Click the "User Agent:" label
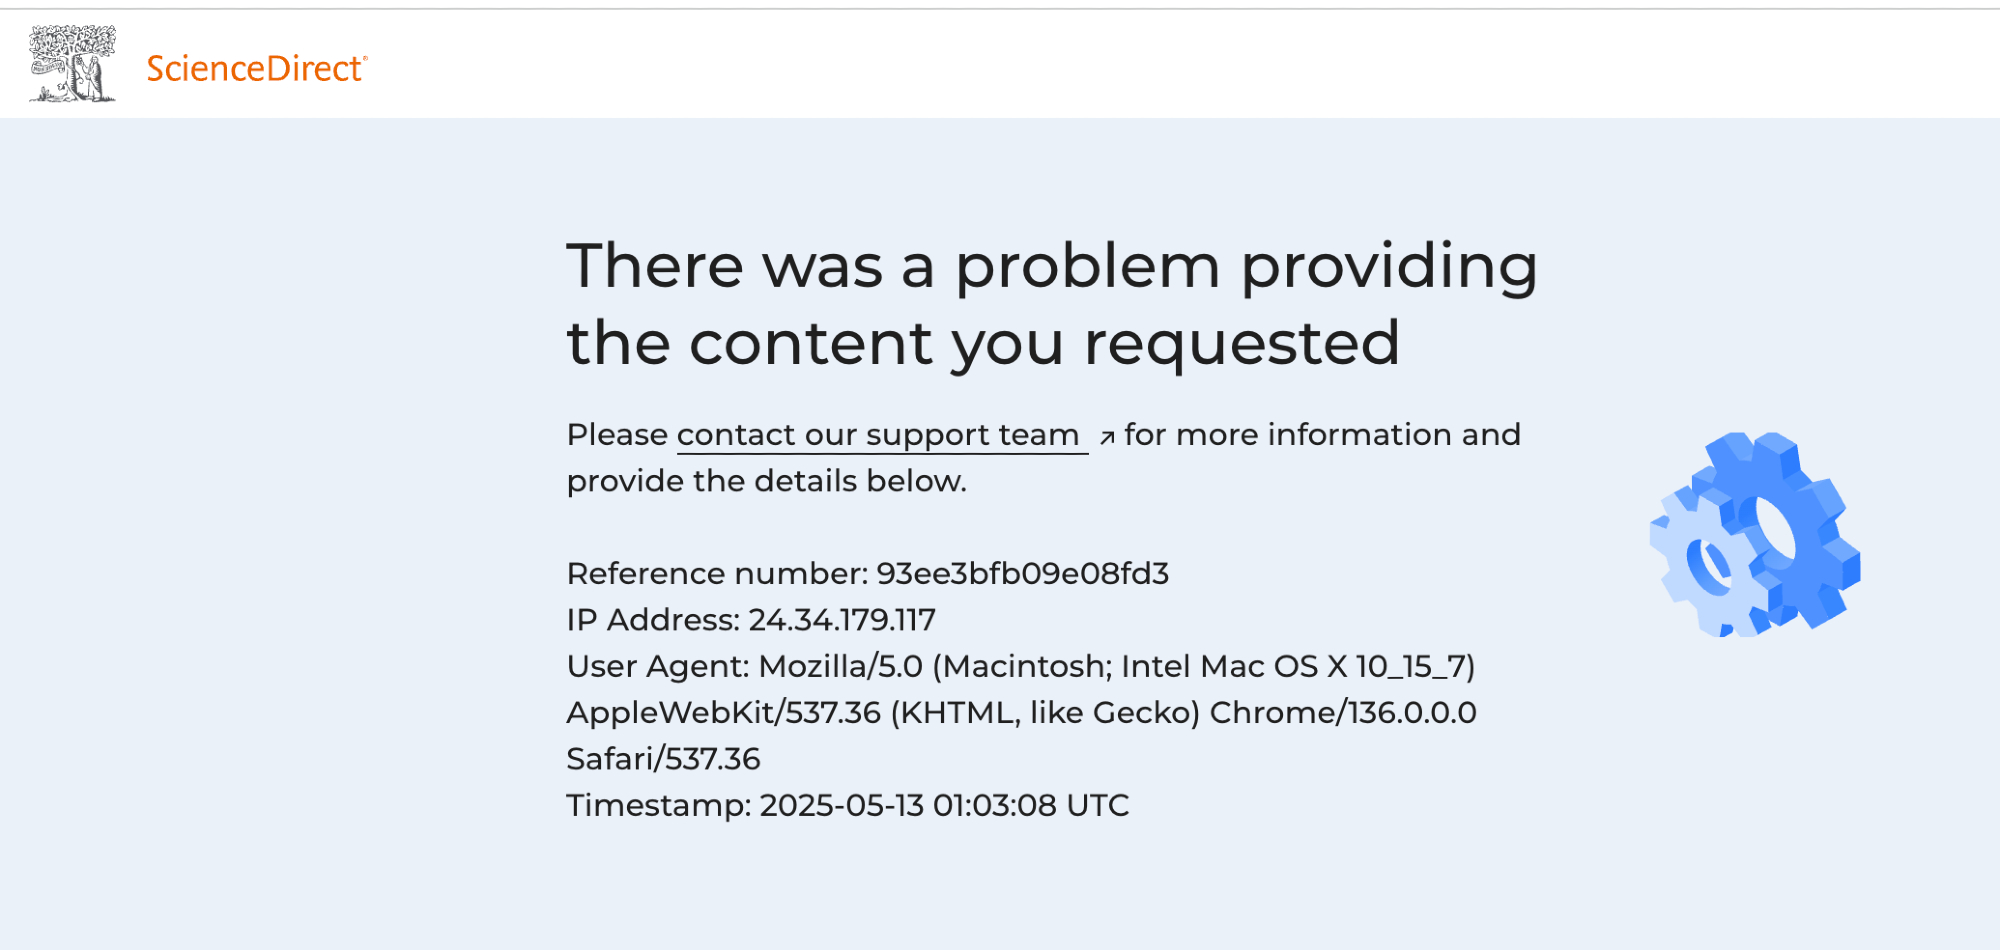This screenshot has height=950, width=2000. (657, 666)
